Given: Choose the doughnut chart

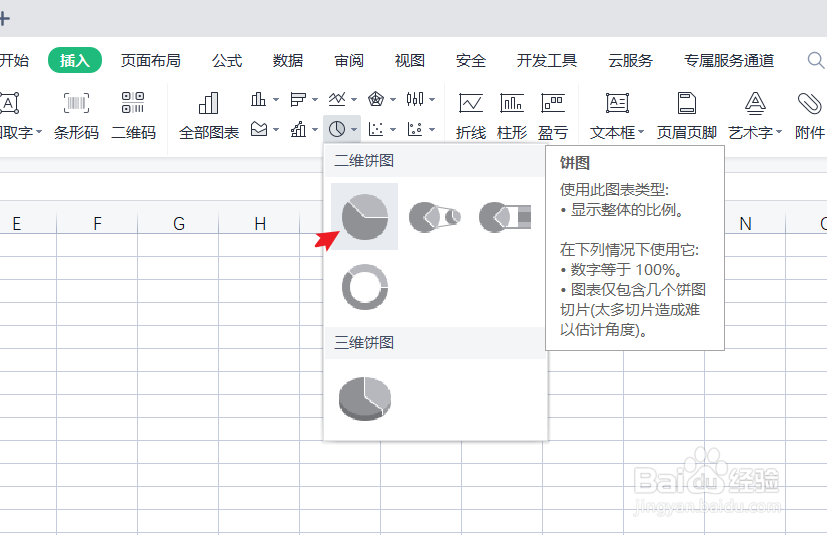Looking at the screenshot, I should [x=364, y=287].
